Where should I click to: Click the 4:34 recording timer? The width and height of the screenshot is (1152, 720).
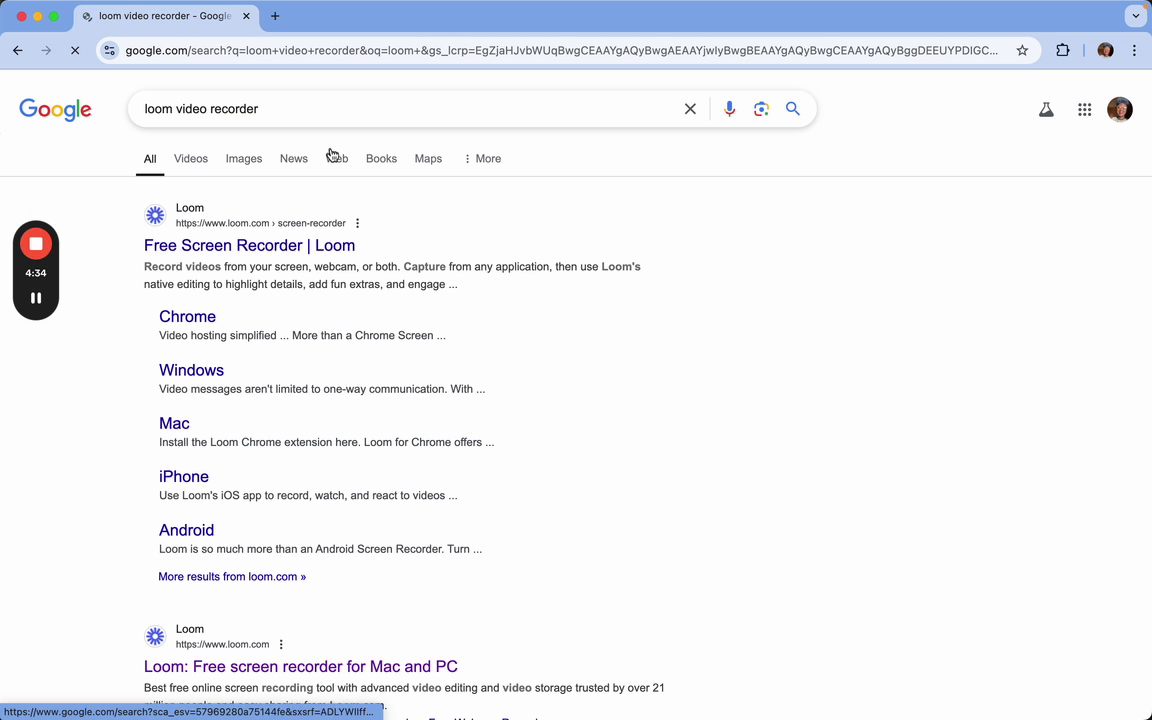(35, 273)
